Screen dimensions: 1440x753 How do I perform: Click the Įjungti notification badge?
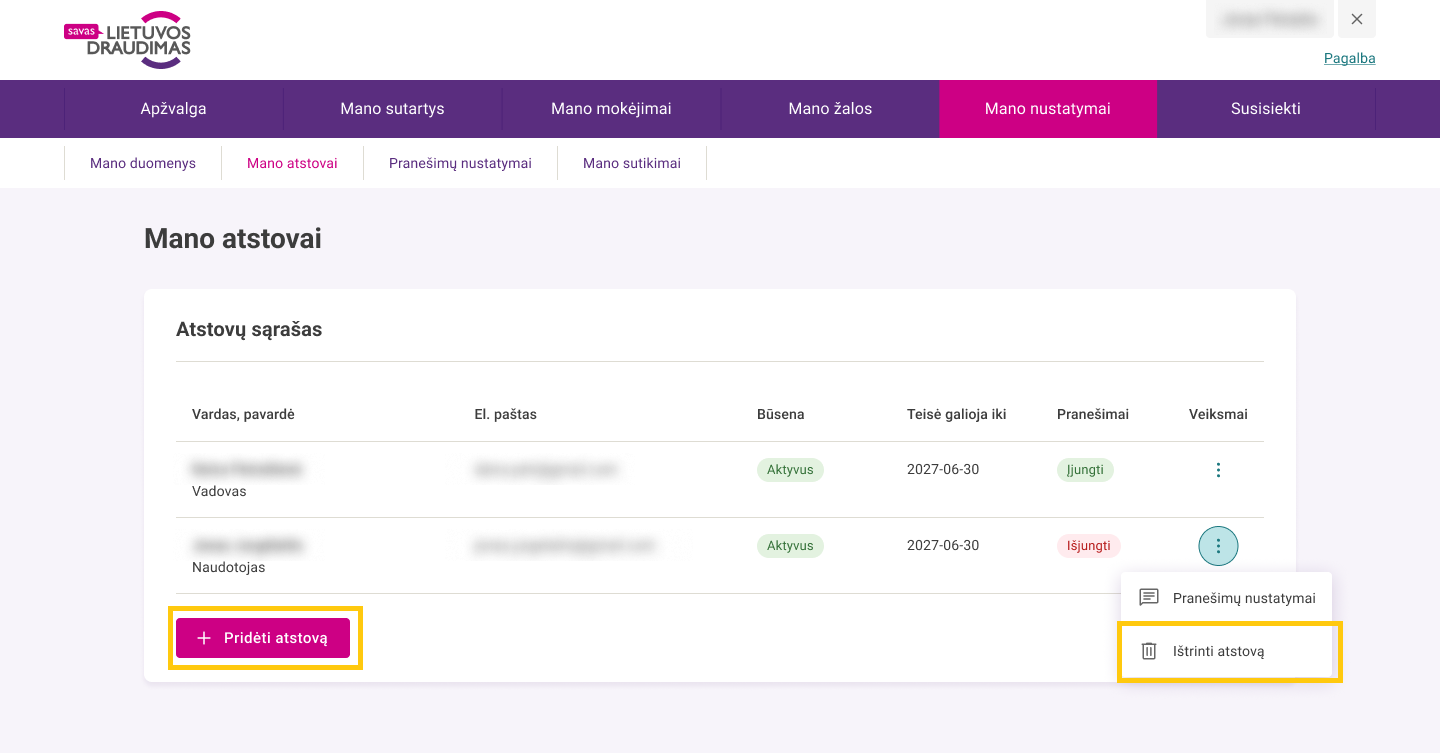(x=1085, y=470)
